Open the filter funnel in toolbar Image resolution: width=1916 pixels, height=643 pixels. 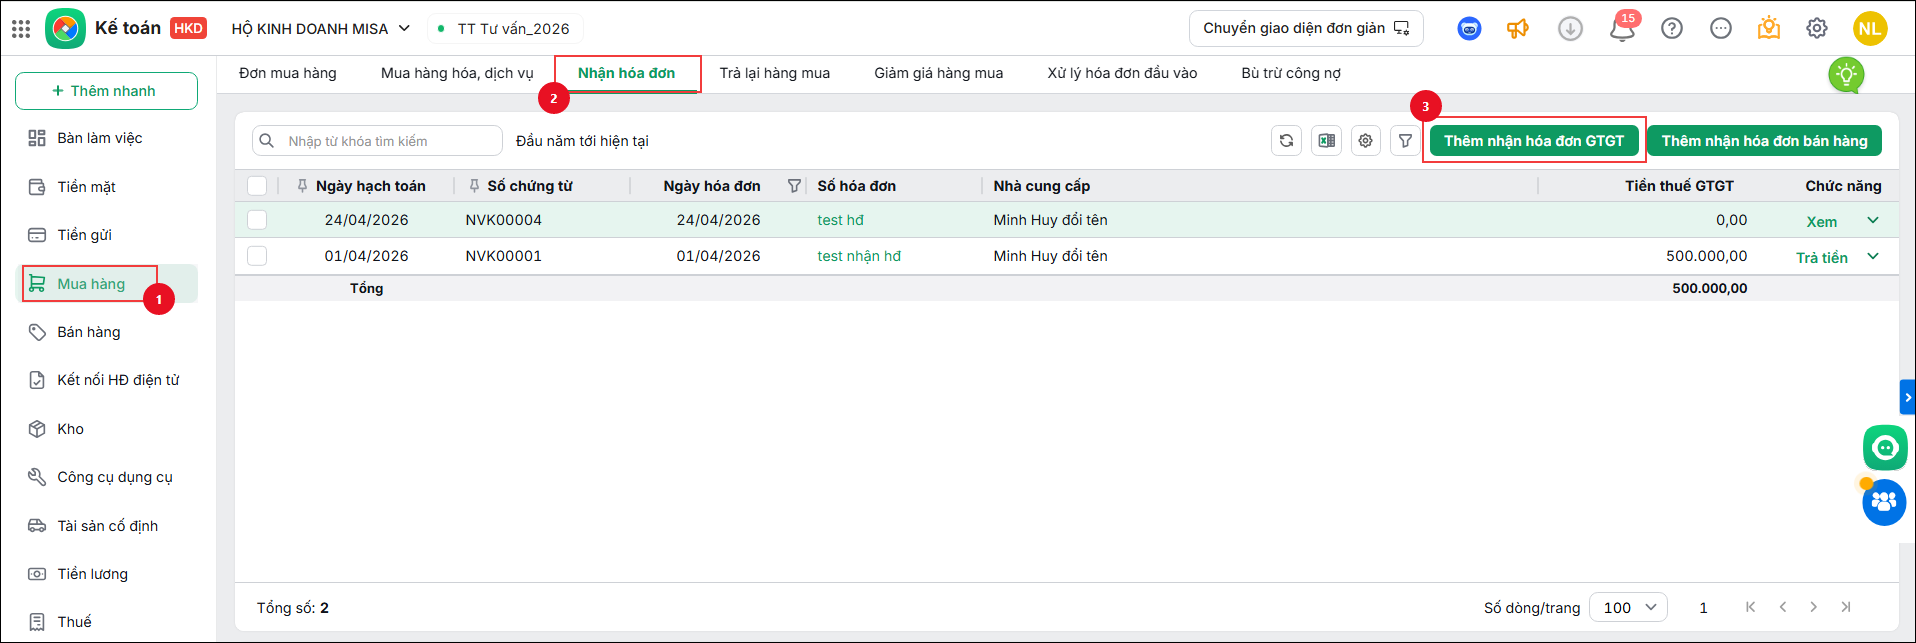click(1405, 141)
